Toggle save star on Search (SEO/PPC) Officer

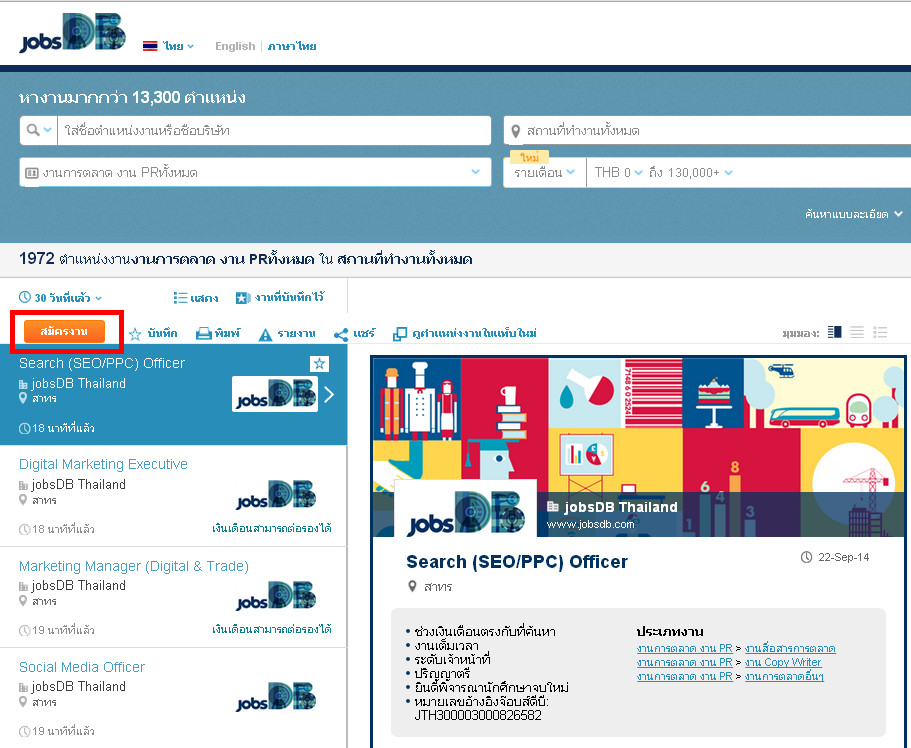(319, 364)
